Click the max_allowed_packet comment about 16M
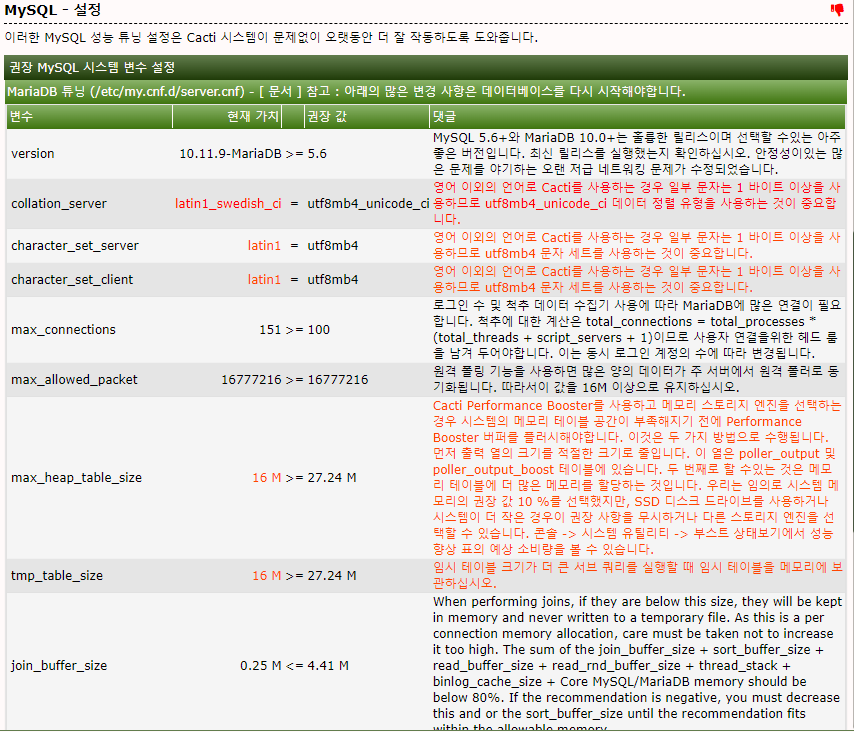Viewport: 854px width, 732px height. 636,380
